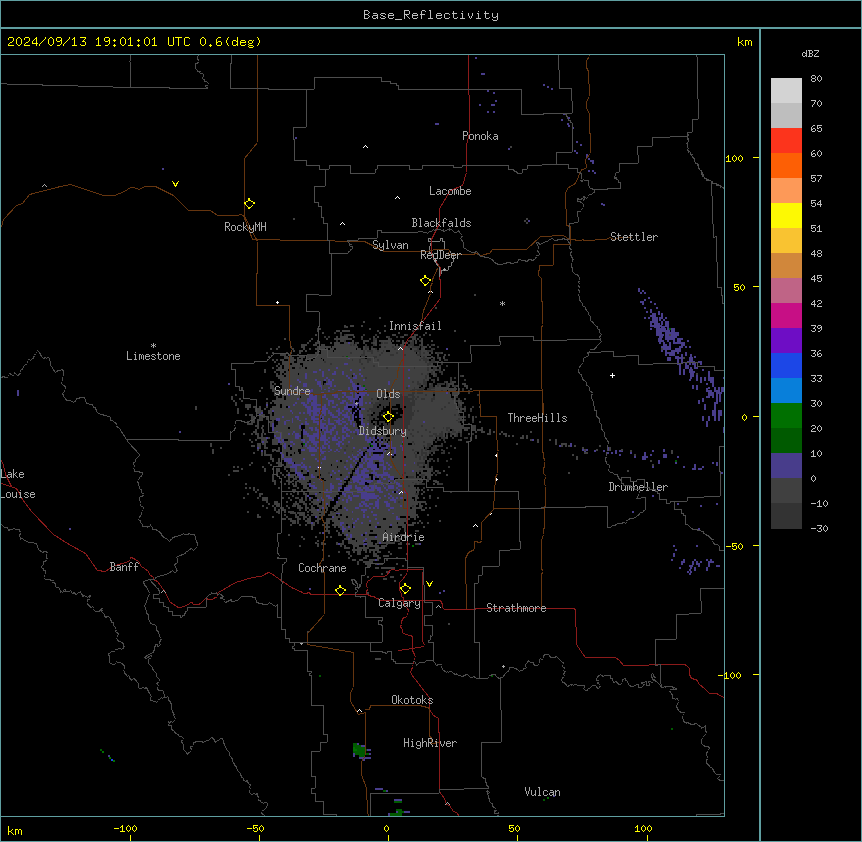Image resolution: width=862 pixels, height=842 pixels.
Task: Click the Ponoka city label
Action: click(480, 136)
